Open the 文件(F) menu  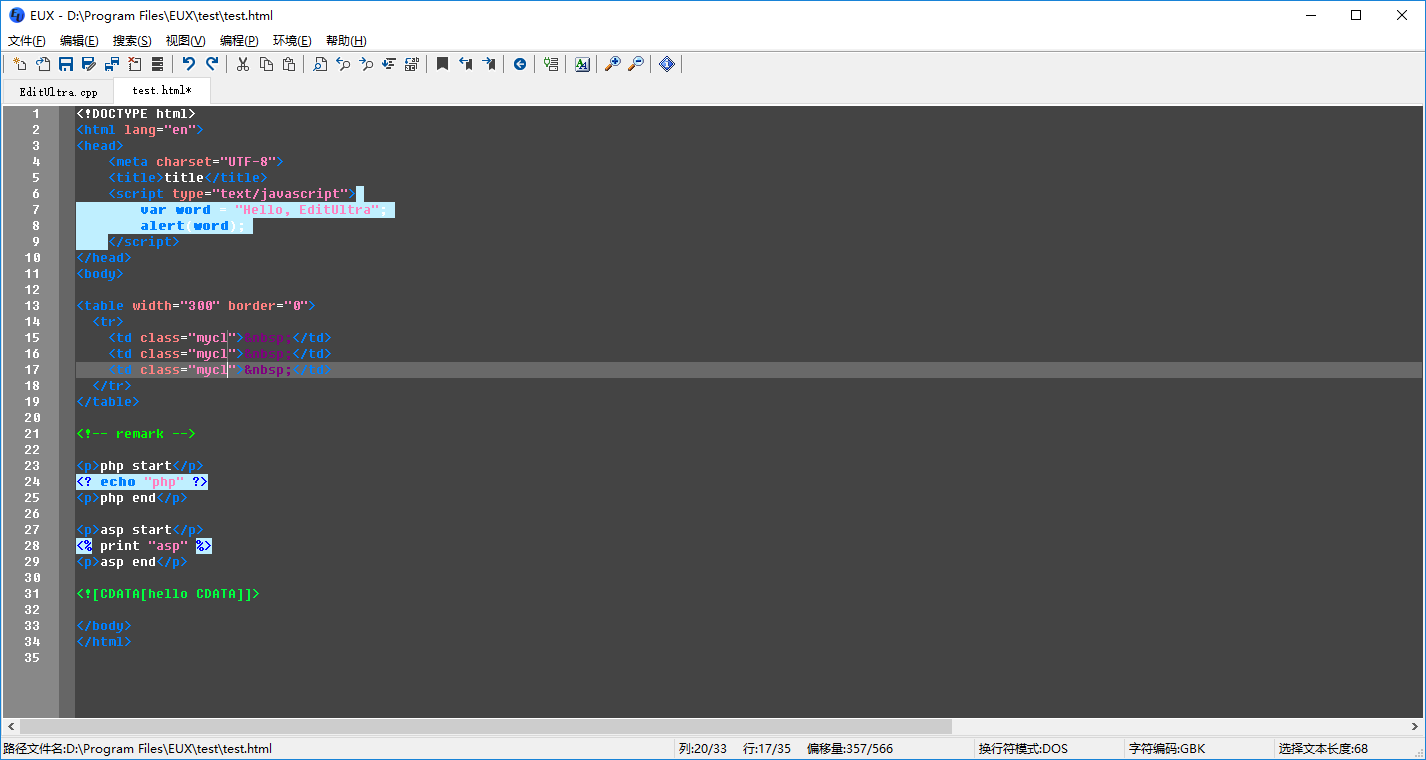tap(27, 41)
